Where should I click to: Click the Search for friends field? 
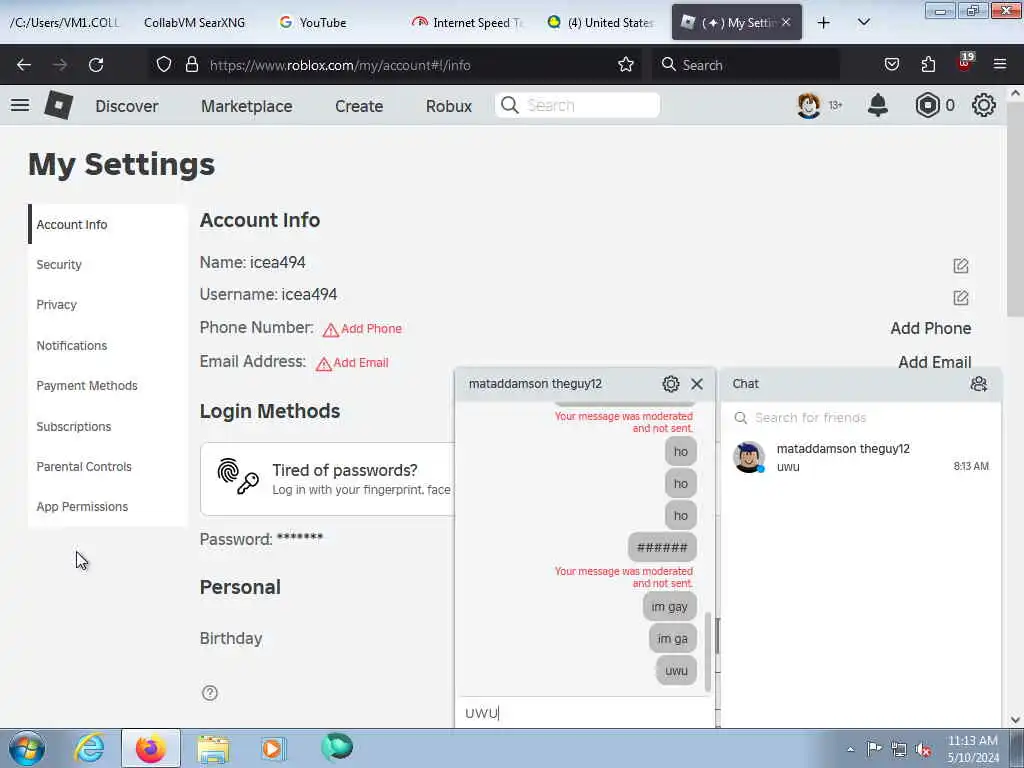pyautogui.click(x=861, y=418)
